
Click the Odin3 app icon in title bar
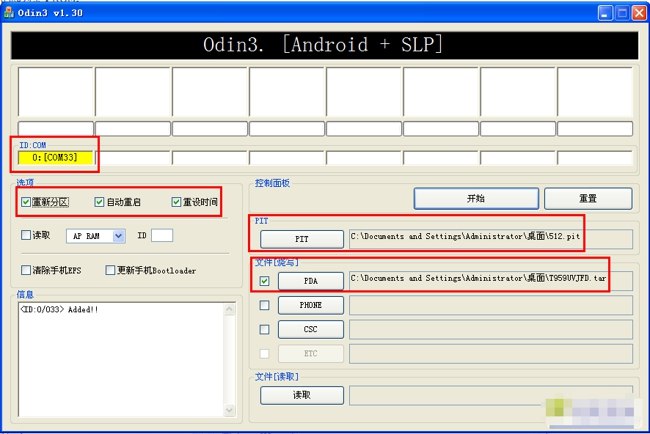[9, 12]
